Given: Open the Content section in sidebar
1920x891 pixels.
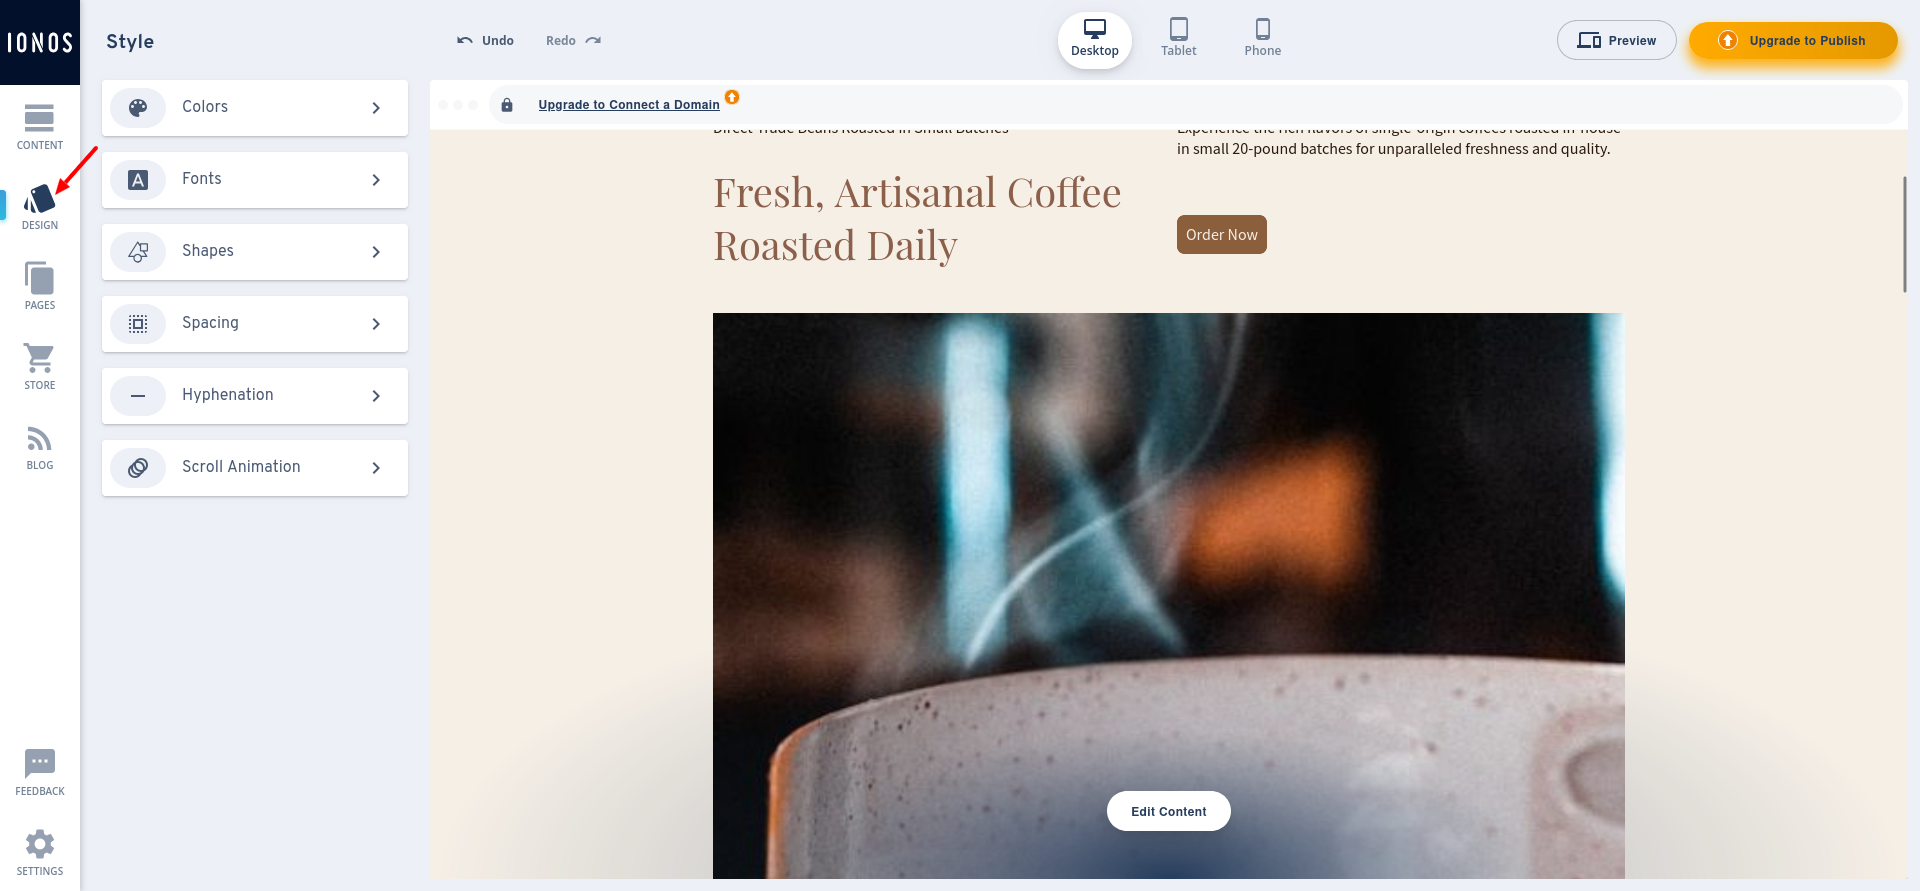Looking at the screenshot, I should 39,127.
